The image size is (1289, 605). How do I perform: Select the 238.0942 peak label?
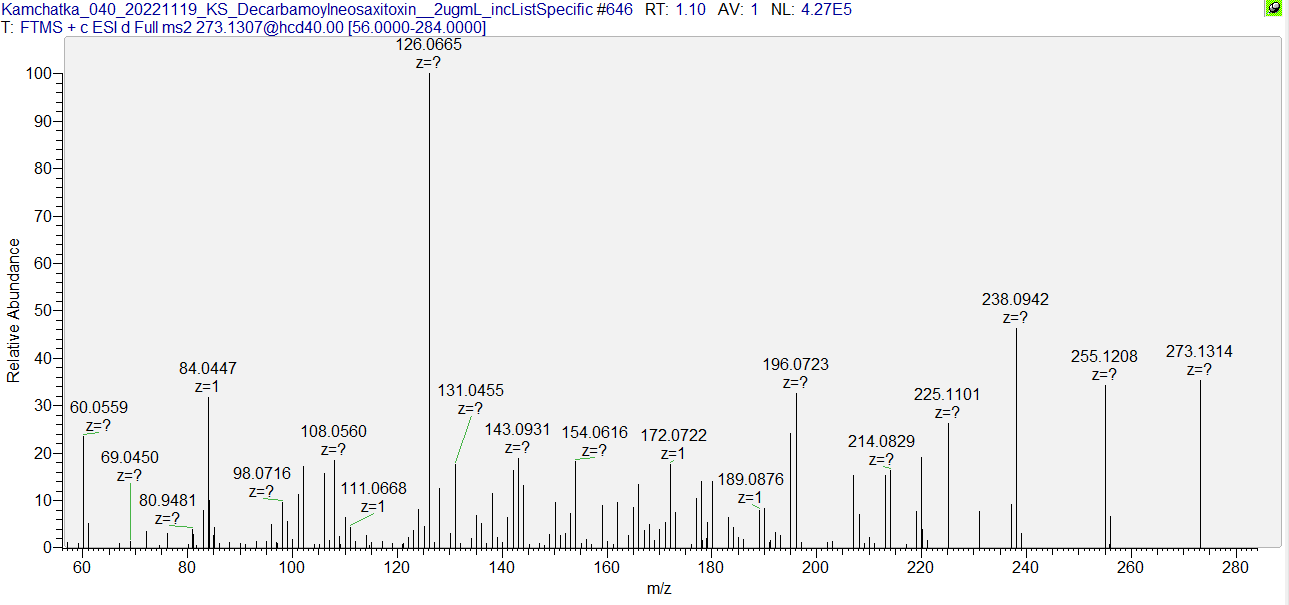coord(1015,300)
